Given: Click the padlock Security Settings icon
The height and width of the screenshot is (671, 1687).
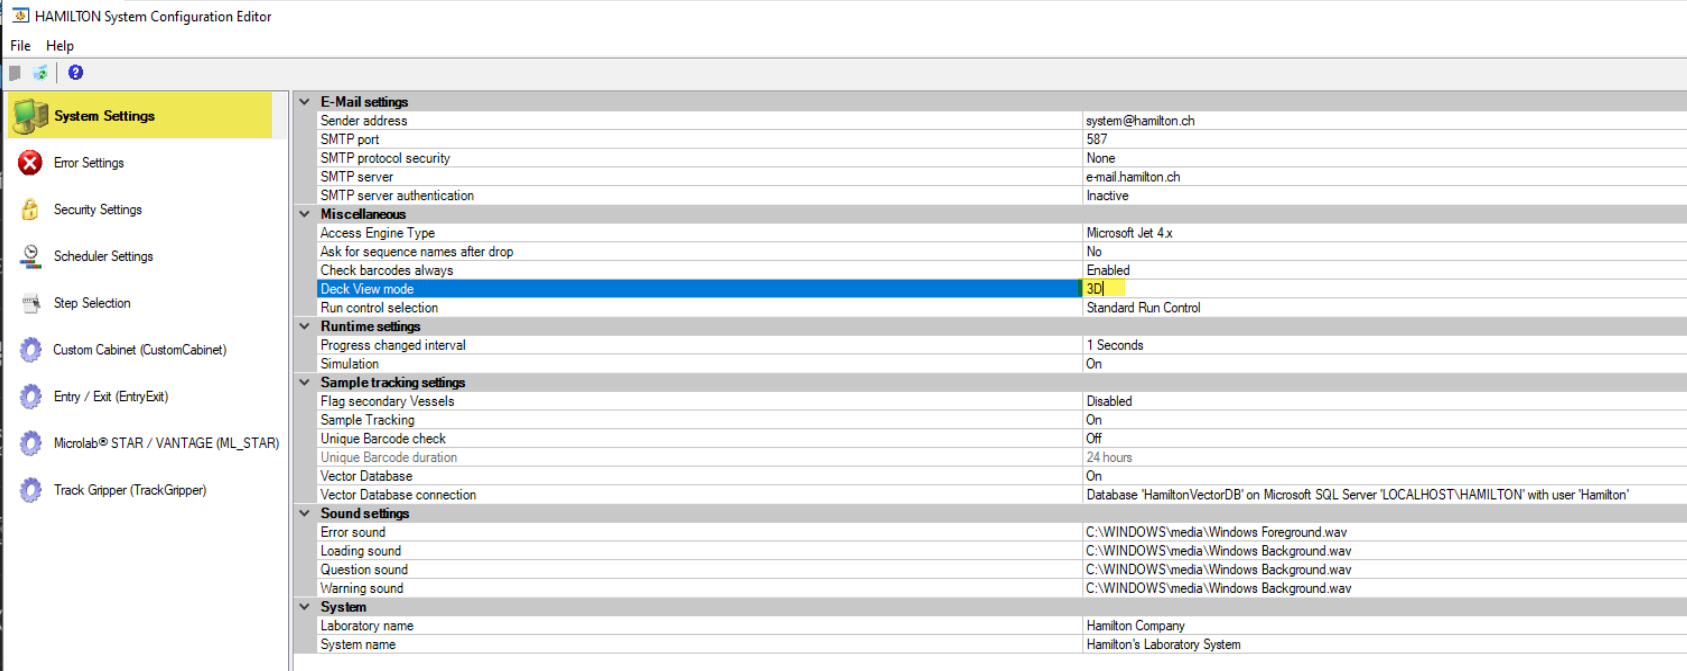Looking at the screenshot, I should tap(31, 210).
